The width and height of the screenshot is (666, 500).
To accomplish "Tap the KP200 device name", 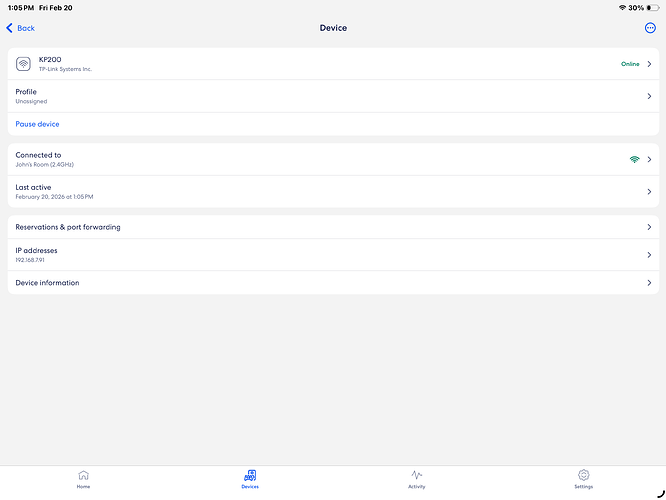I will (x=50, y=59).
